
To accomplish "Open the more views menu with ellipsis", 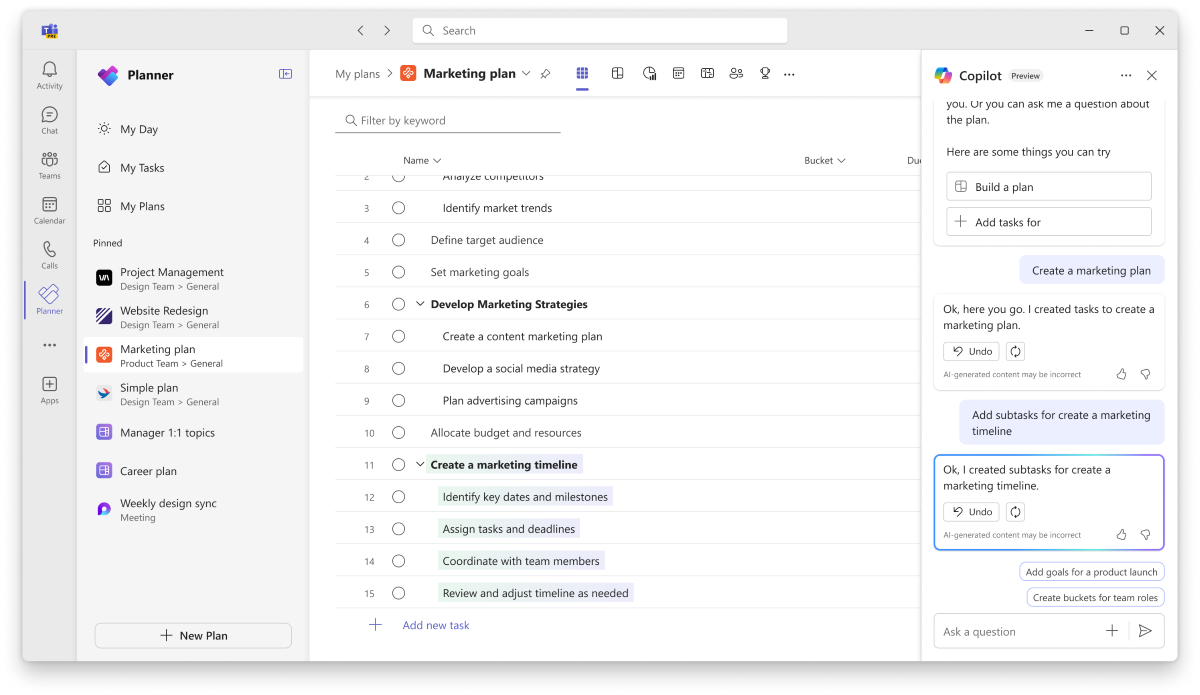I will [789, 73].
